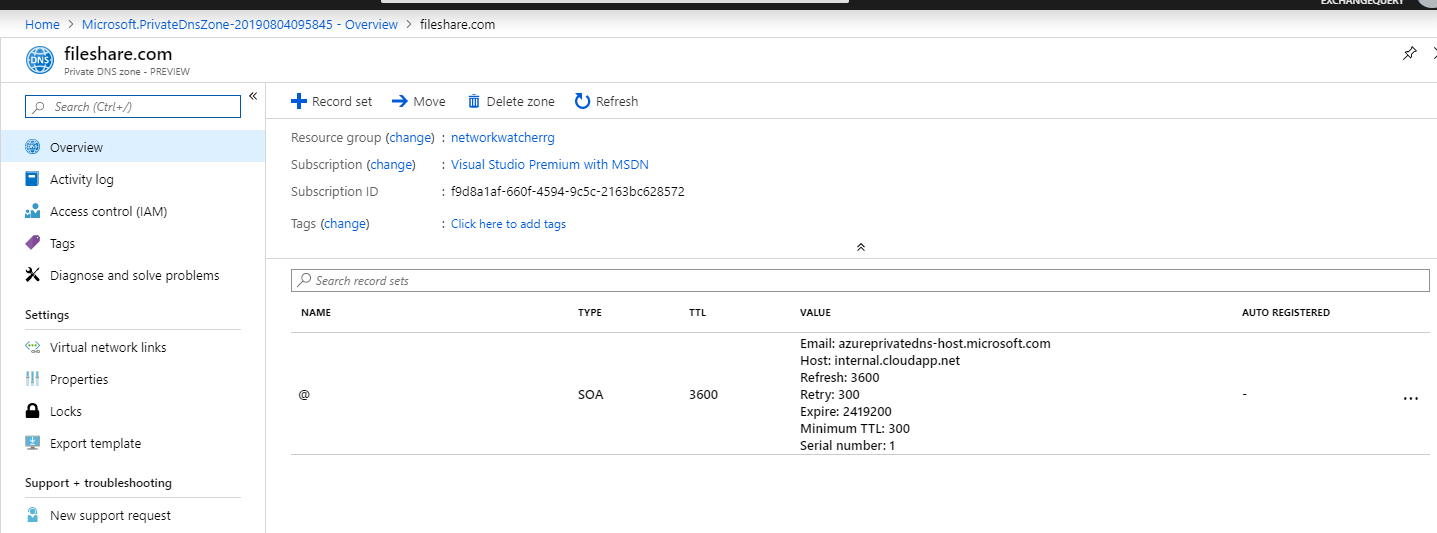Click the Move arrow icon
This screenshot has height=533, width=1437.
click(399, 101)
